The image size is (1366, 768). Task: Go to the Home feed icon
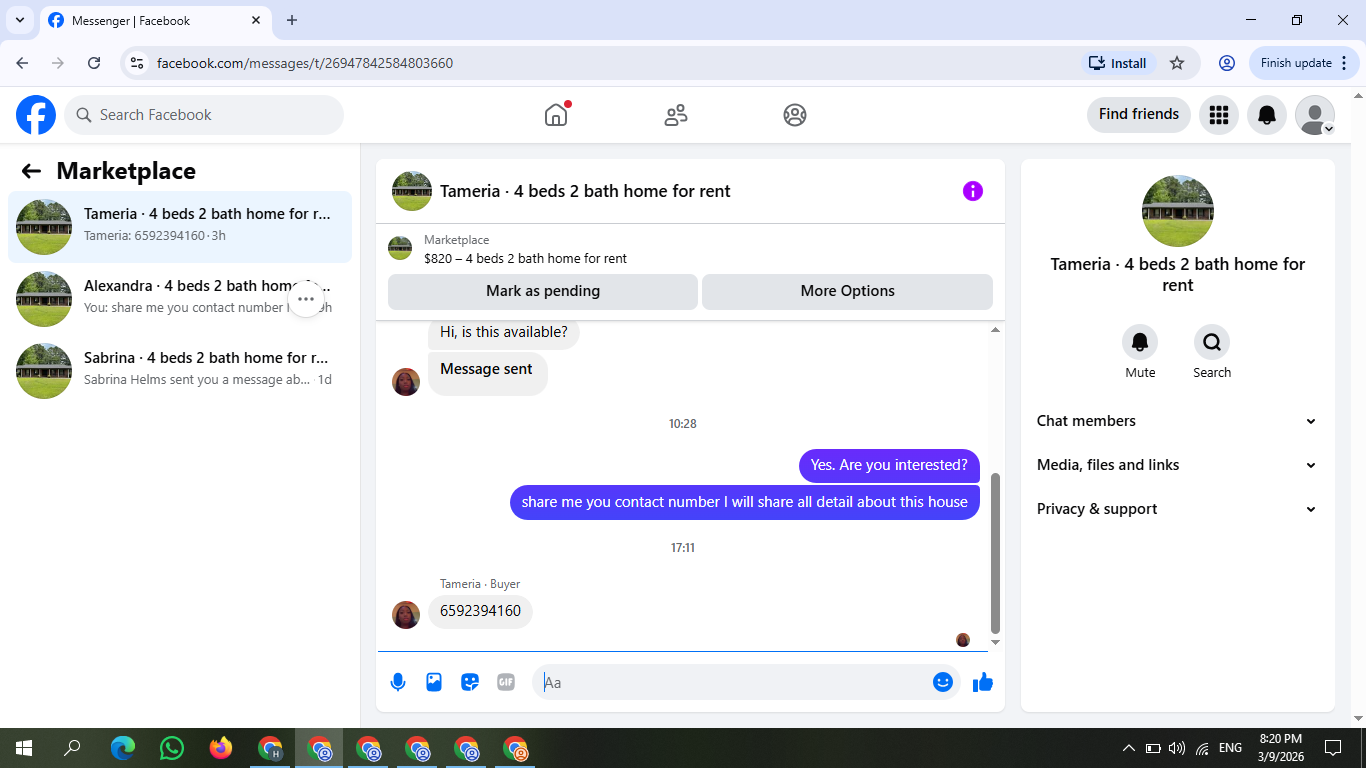tap(556, 115)
